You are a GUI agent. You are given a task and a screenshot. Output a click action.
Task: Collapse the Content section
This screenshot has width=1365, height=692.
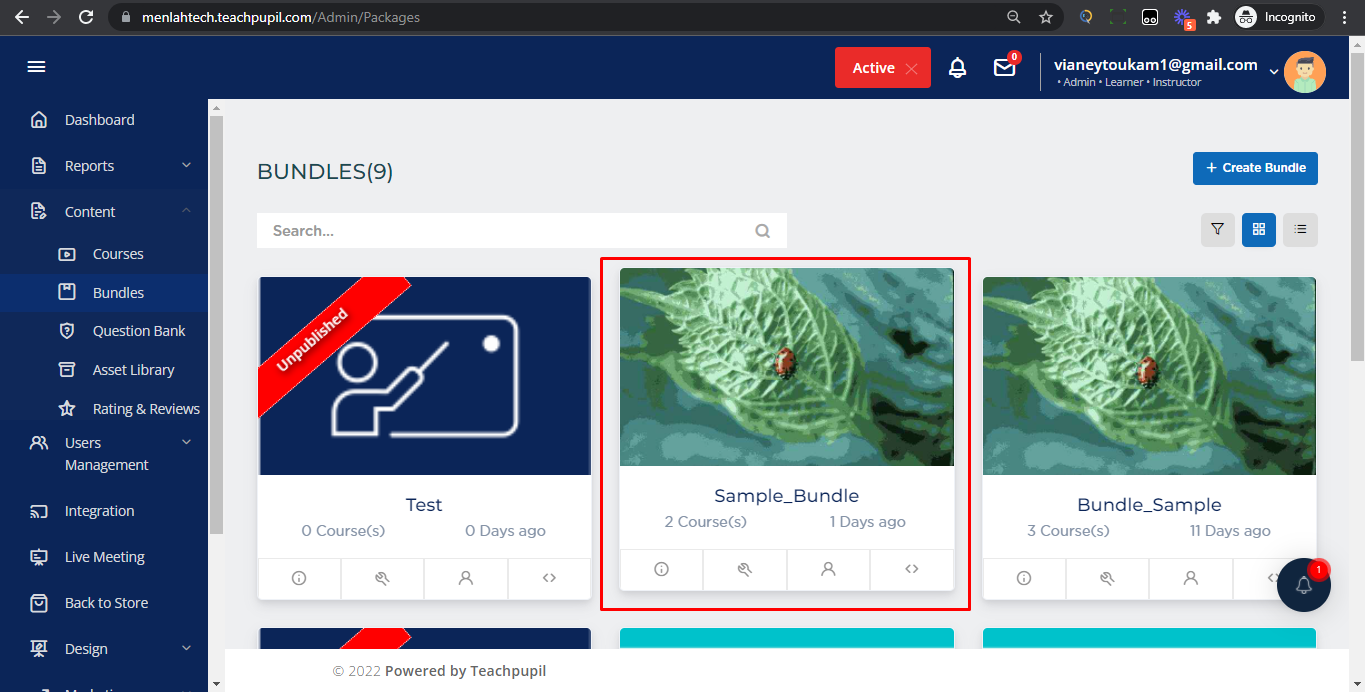[186, 211]
